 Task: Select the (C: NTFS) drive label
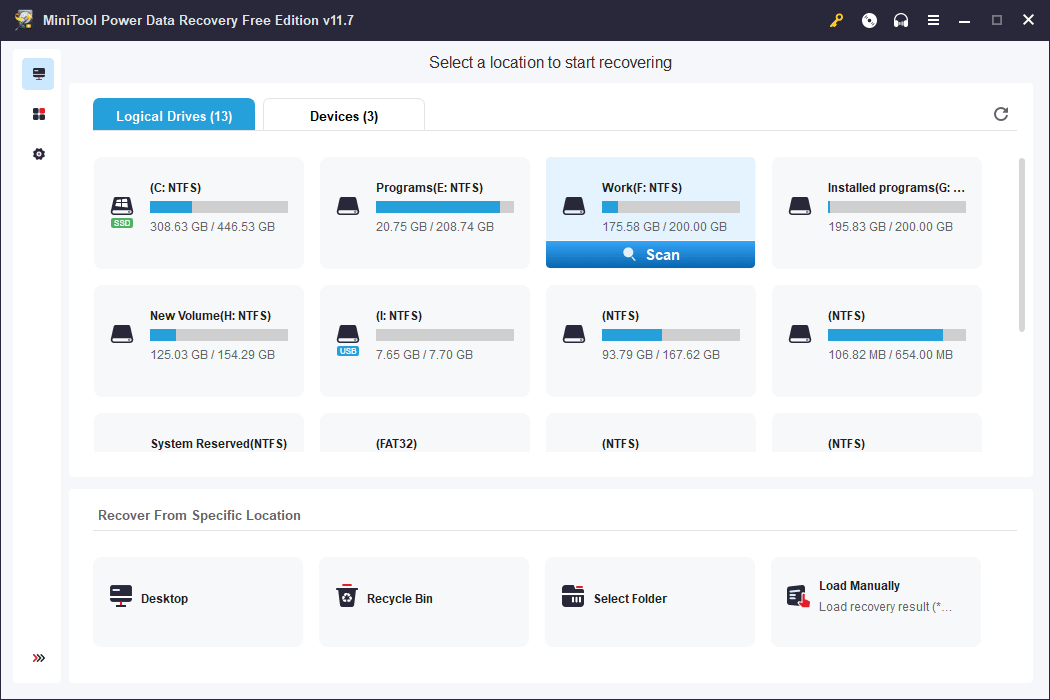point(175,188)
